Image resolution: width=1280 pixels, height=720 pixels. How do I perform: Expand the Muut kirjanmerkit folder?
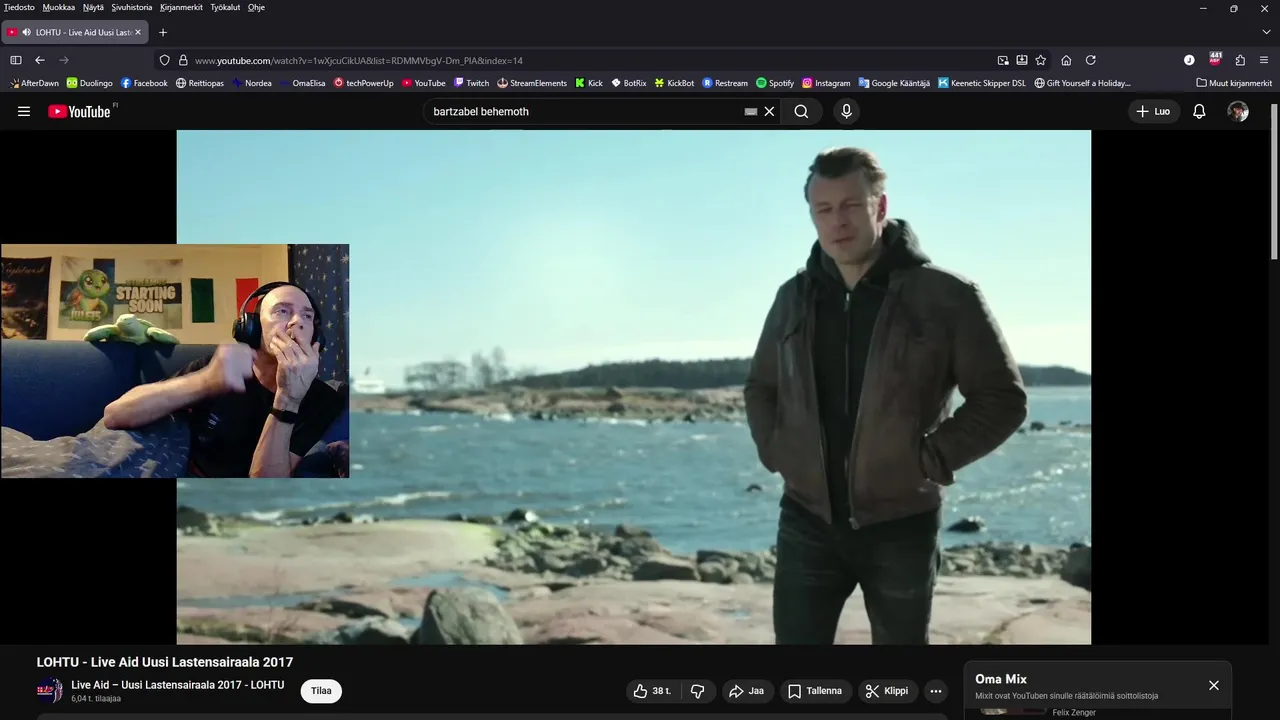[1234, 83]
